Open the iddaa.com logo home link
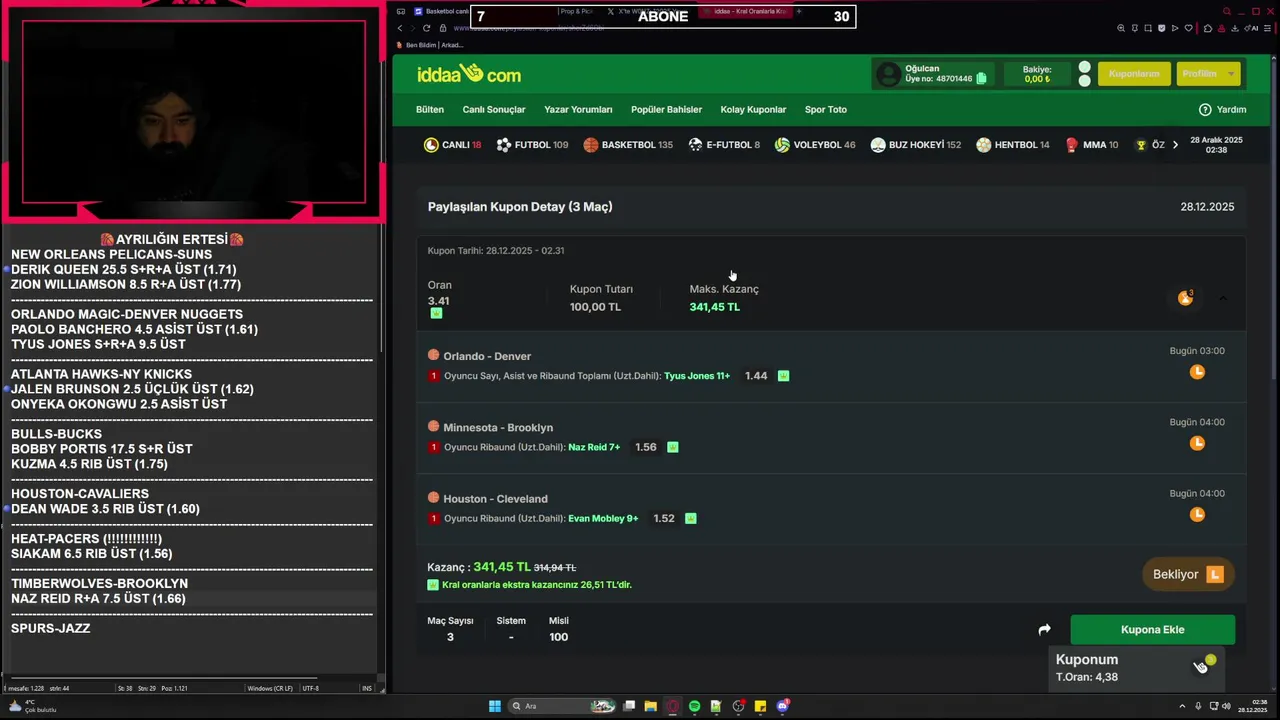The width and height of the screenshot is (1280, 720). tap(470, 74)
